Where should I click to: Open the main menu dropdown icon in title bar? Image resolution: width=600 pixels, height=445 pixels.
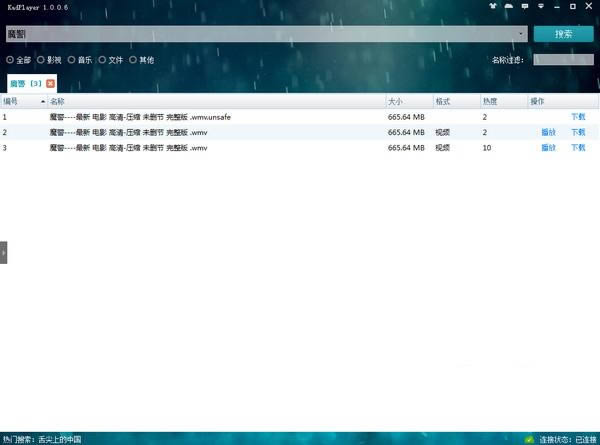542,7
